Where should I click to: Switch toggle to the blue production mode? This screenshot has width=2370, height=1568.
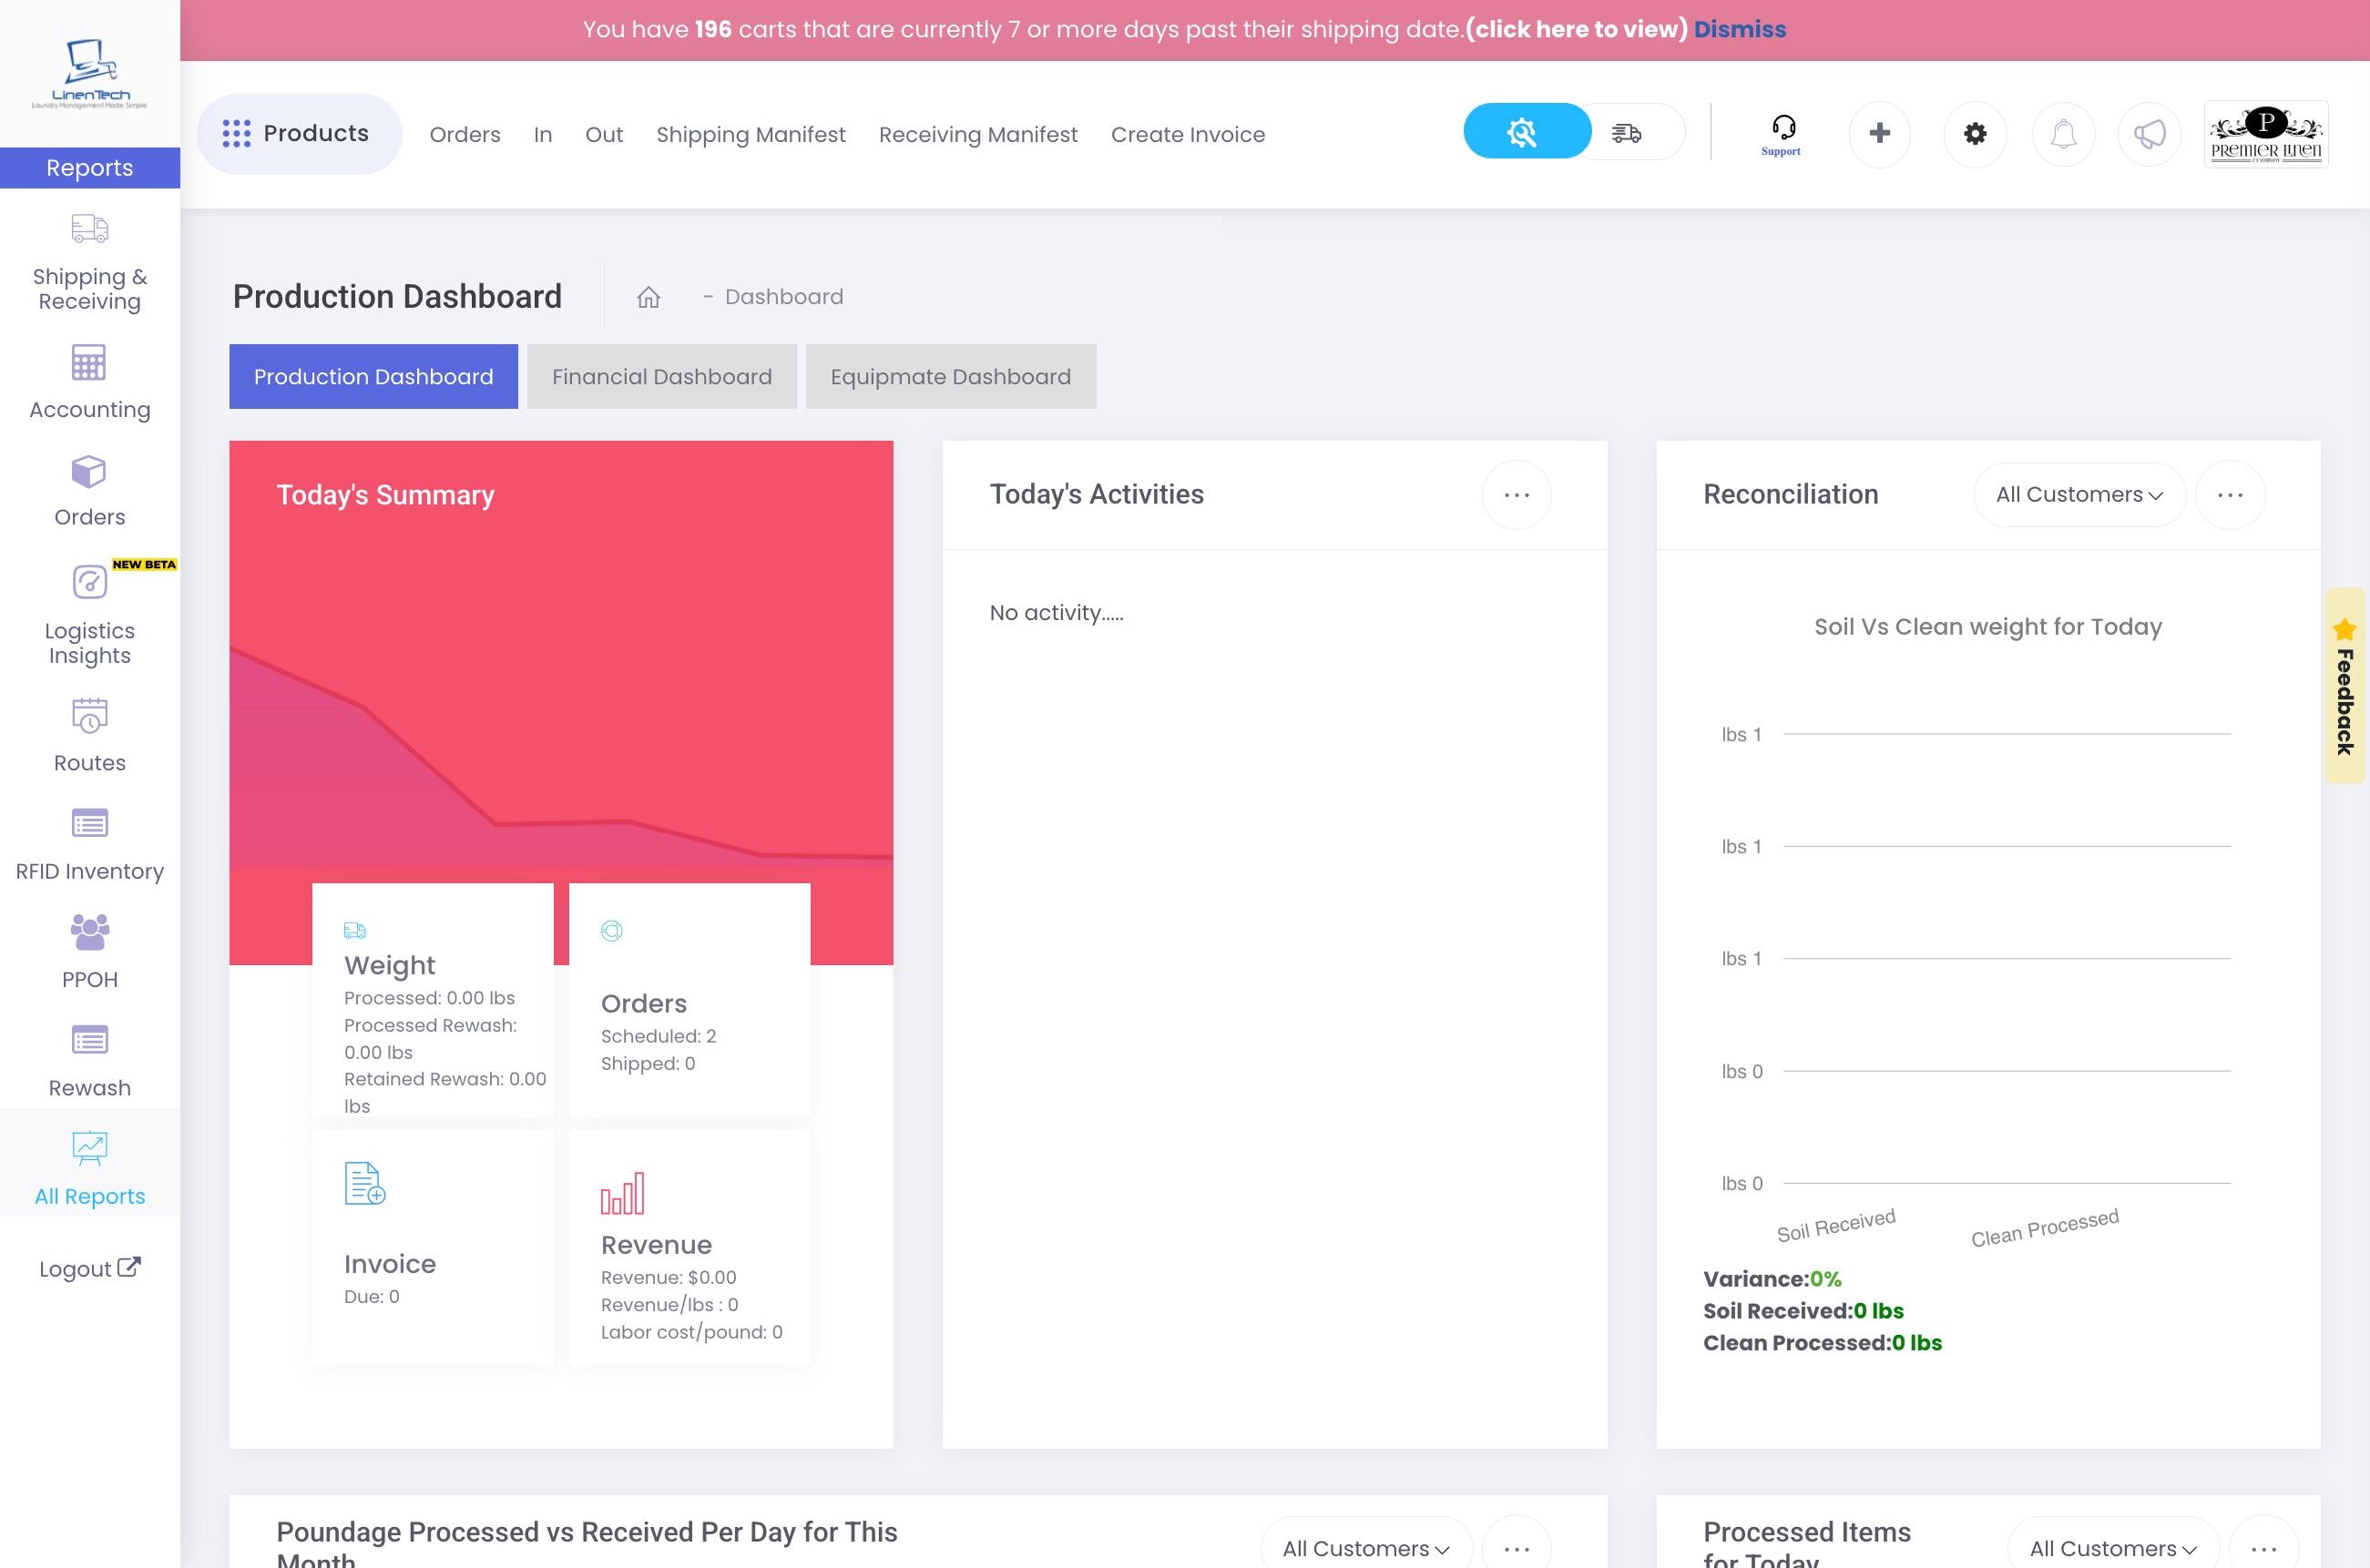point(1523,132)
